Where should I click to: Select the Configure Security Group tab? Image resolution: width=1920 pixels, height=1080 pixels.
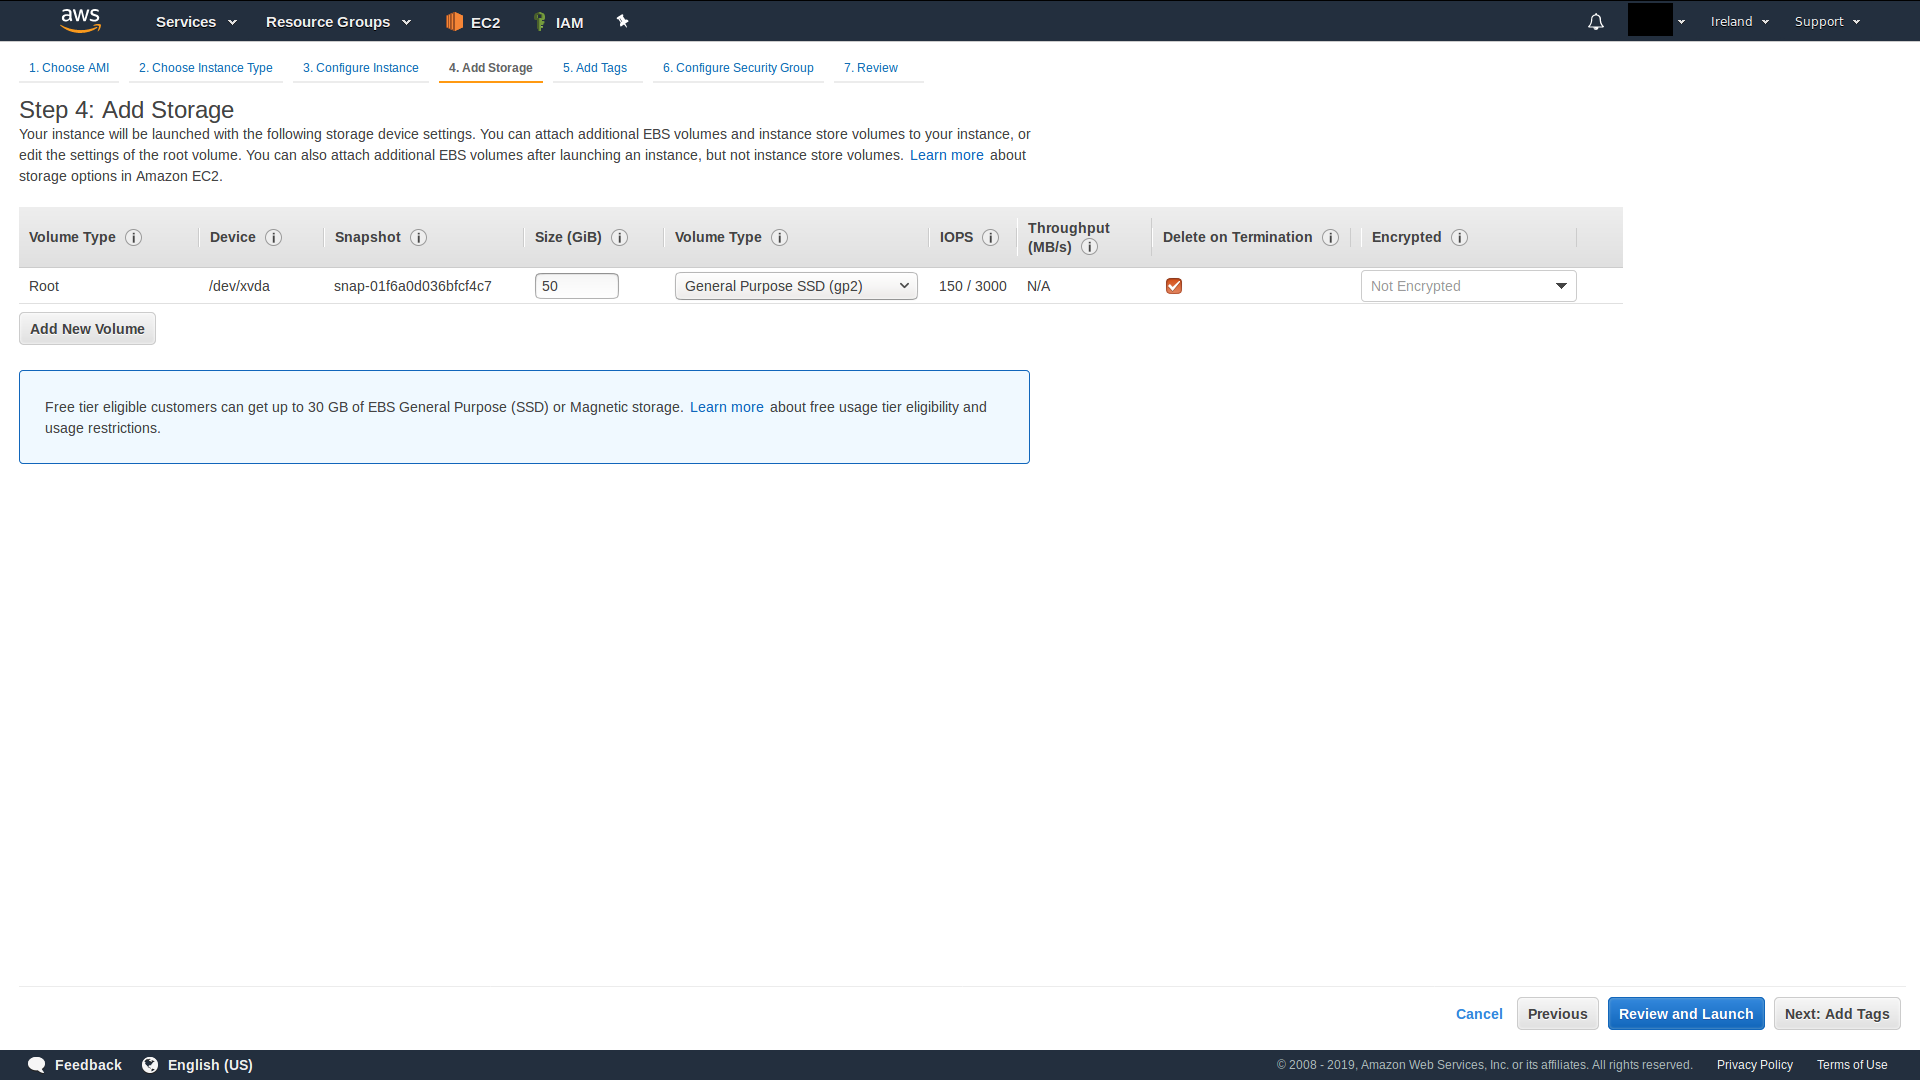click(x=737, y=67)
